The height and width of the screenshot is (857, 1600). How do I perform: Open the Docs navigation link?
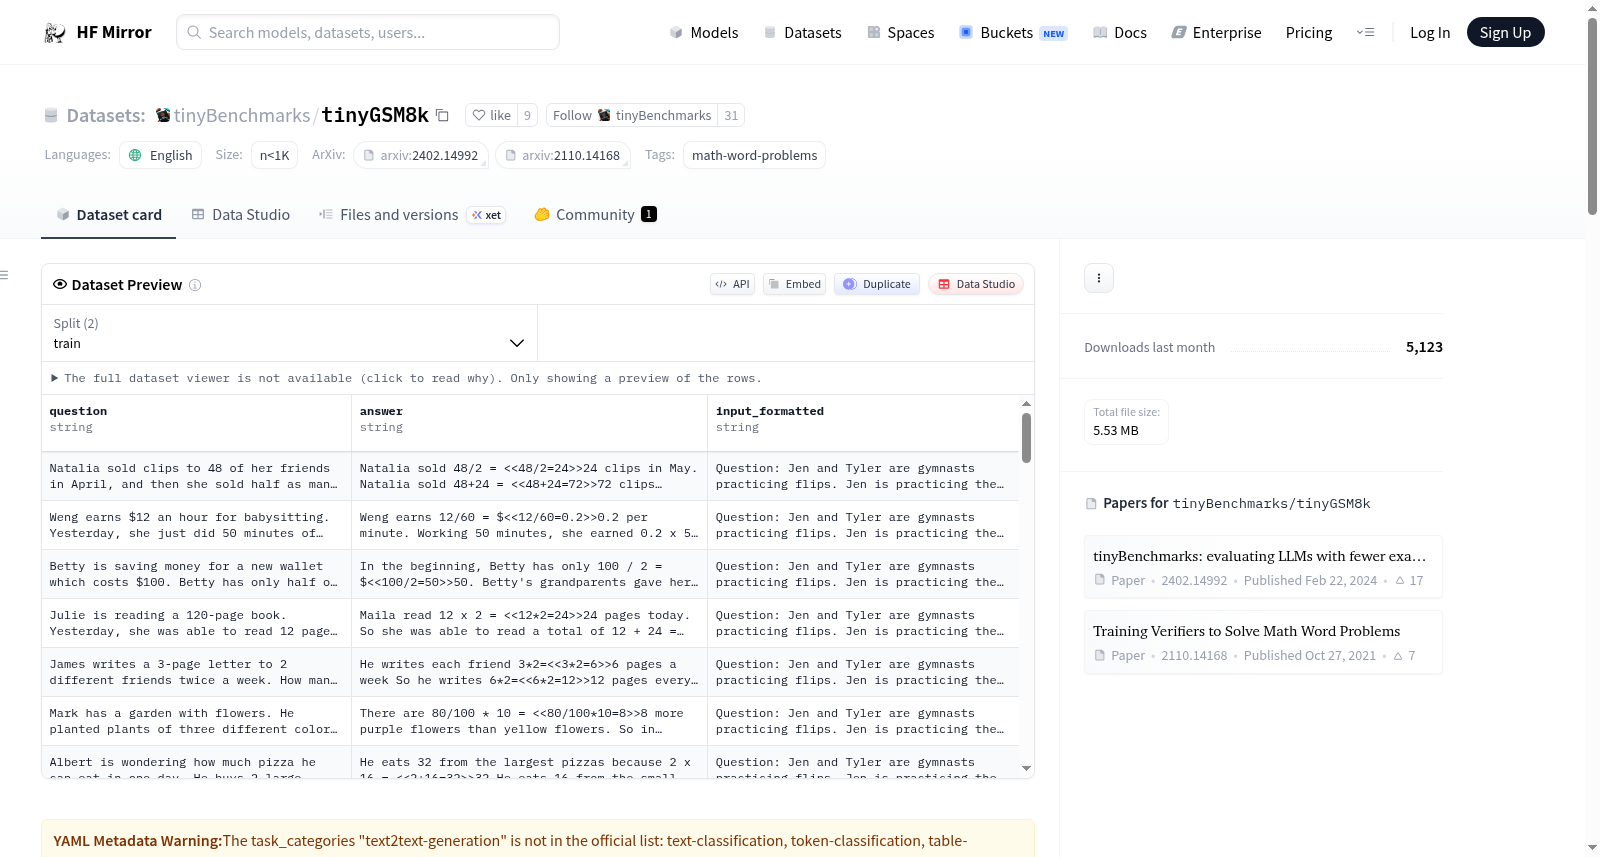pos(1120,32)
